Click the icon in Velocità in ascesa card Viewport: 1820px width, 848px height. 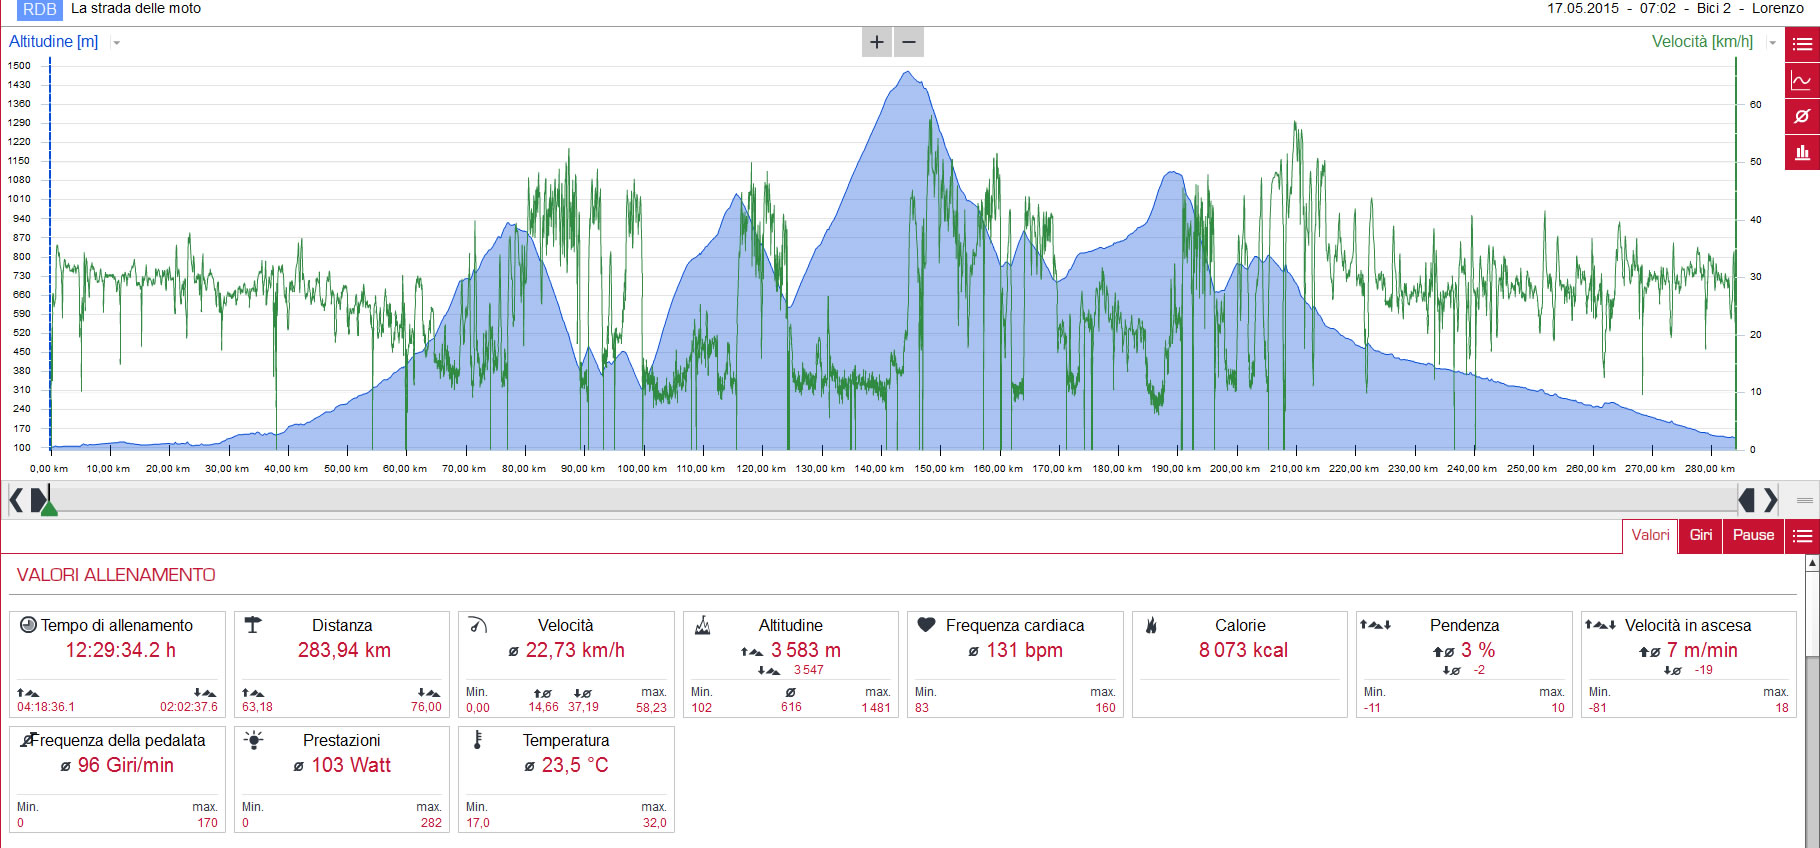click(1600, 625)
